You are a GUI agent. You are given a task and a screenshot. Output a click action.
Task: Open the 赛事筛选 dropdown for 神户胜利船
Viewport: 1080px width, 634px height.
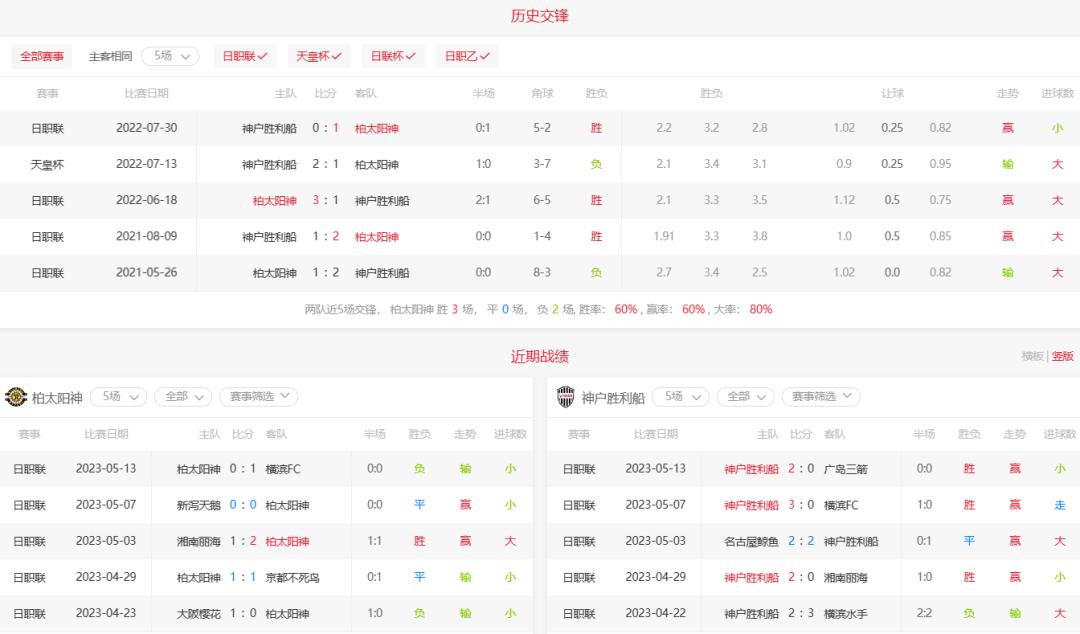tap(821, 396)
